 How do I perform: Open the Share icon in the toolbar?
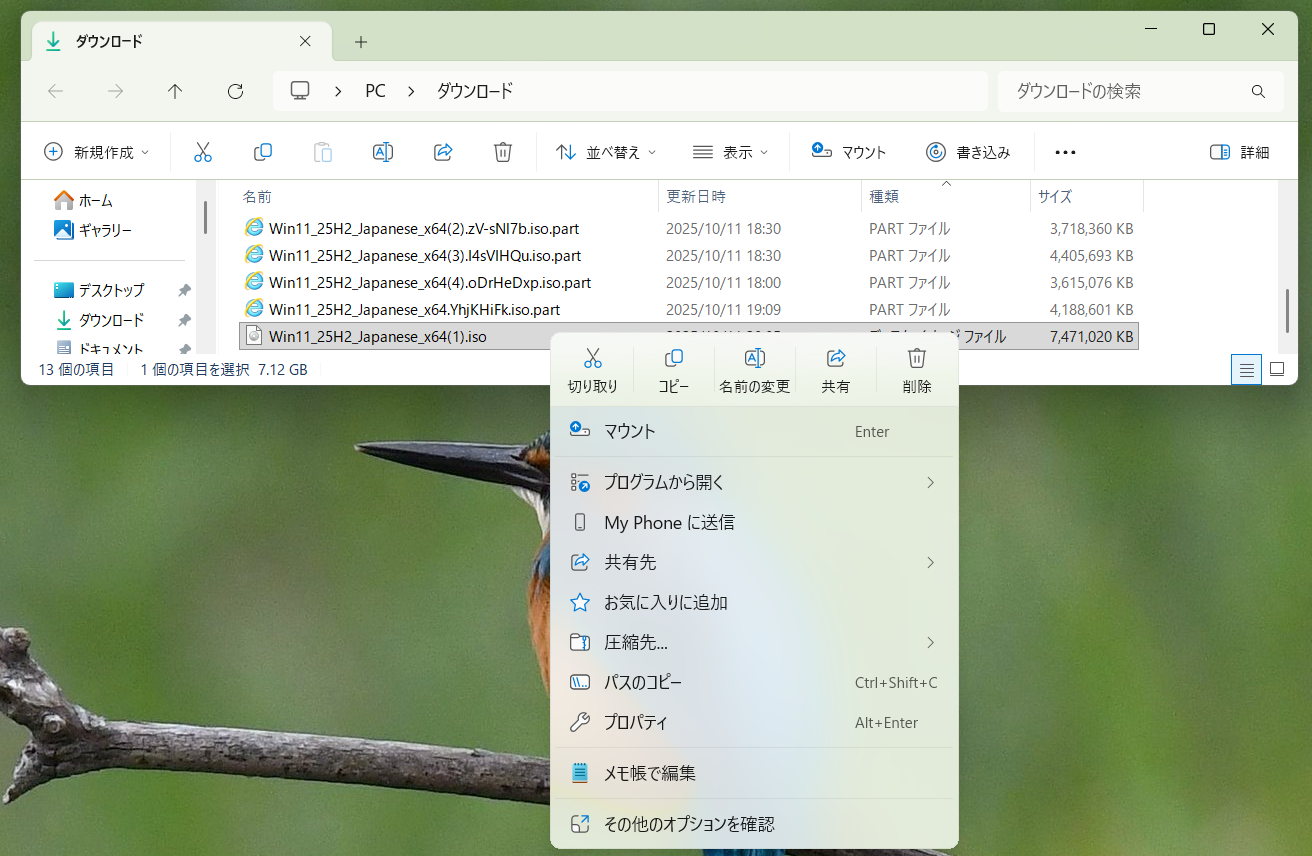[442, 151]
